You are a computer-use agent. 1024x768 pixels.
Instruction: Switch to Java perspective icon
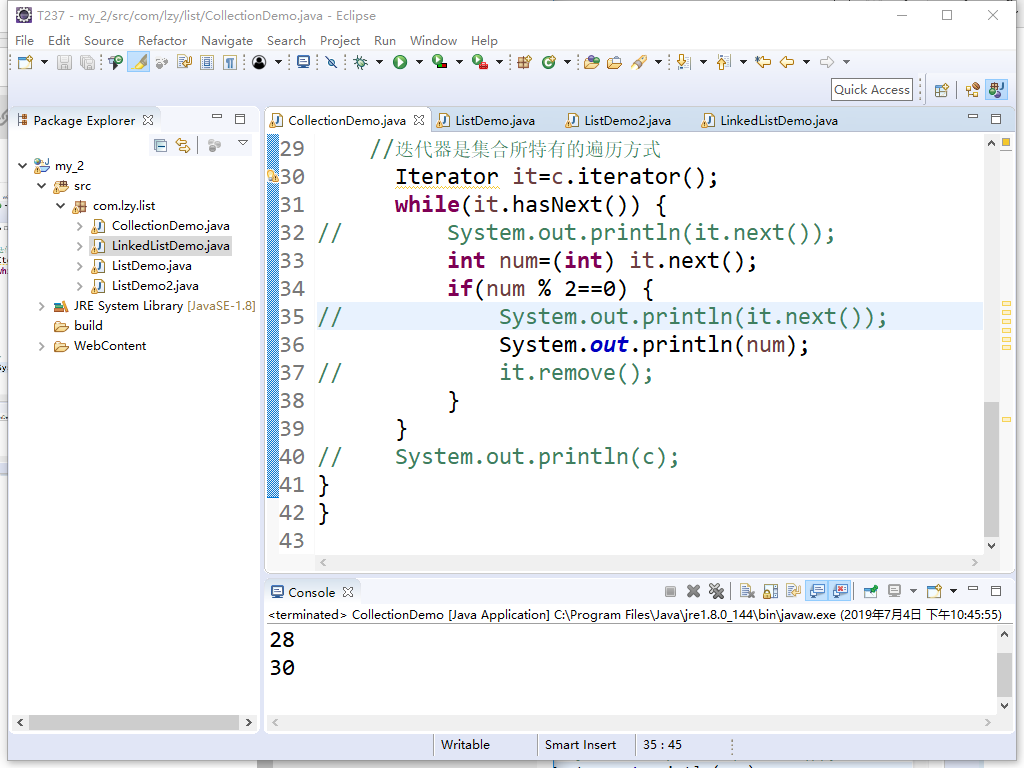click(x=997, y=90)
